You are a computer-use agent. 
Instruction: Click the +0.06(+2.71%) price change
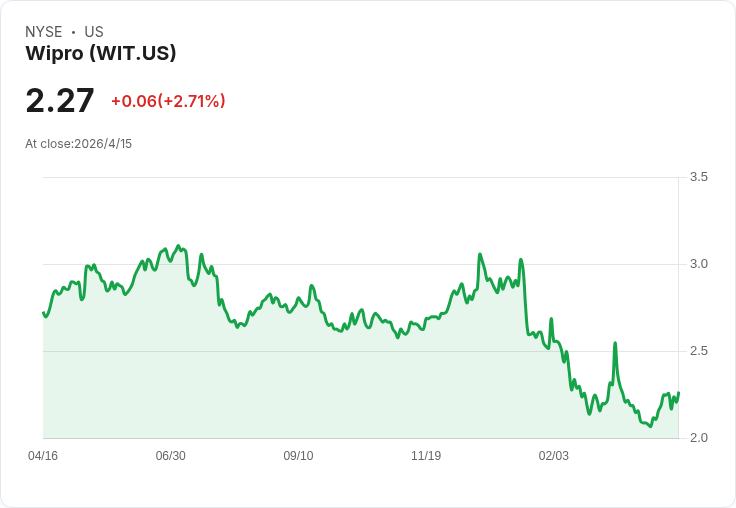(x=168, y=101)
